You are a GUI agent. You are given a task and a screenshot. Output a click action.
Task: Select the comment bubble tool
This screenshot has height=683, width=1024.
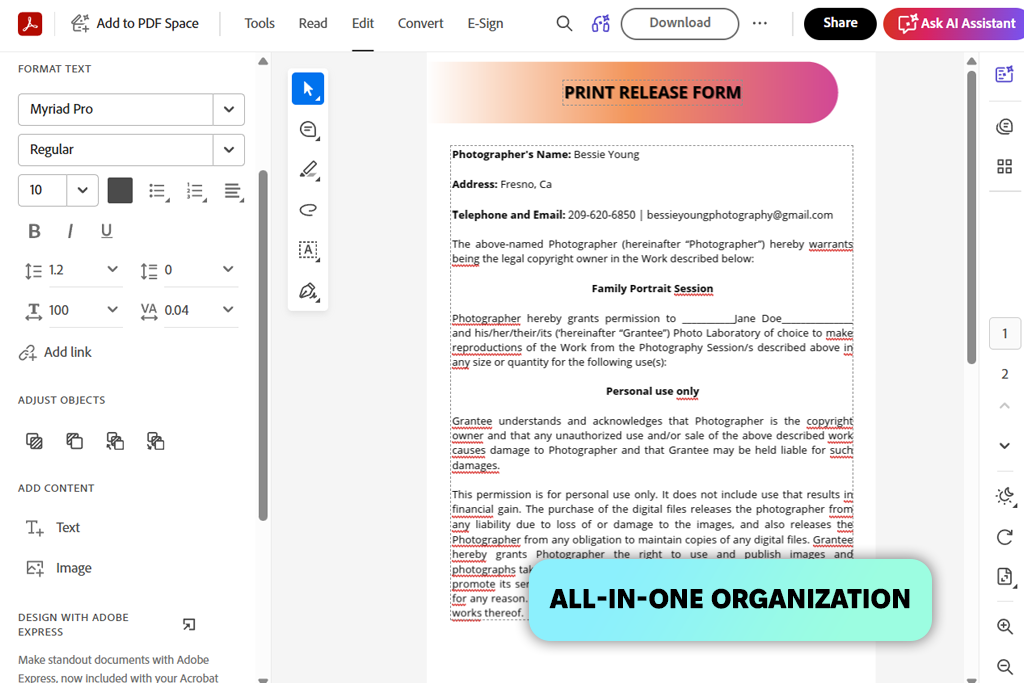tap(308, 129)
